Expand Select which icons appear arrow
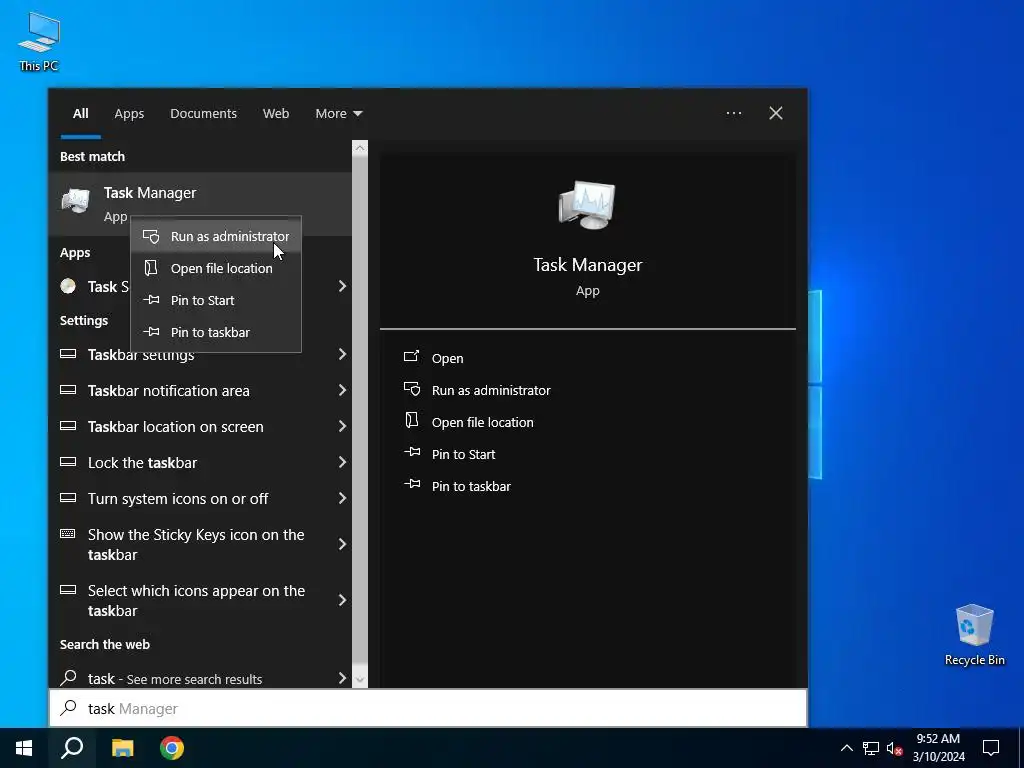This screenshot has height=768, width=1024. 342,600
